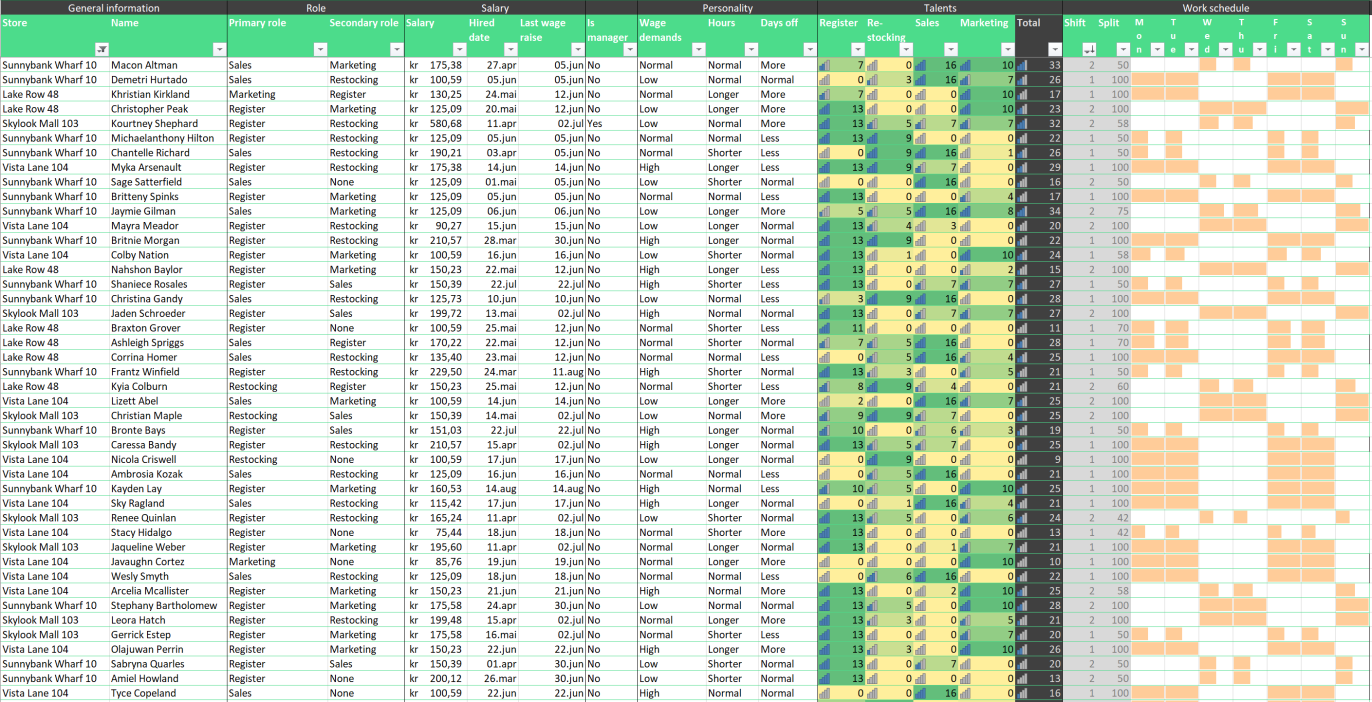Click rating bars icon in Macon Altman's Register cell

click(x=824, y=65)
